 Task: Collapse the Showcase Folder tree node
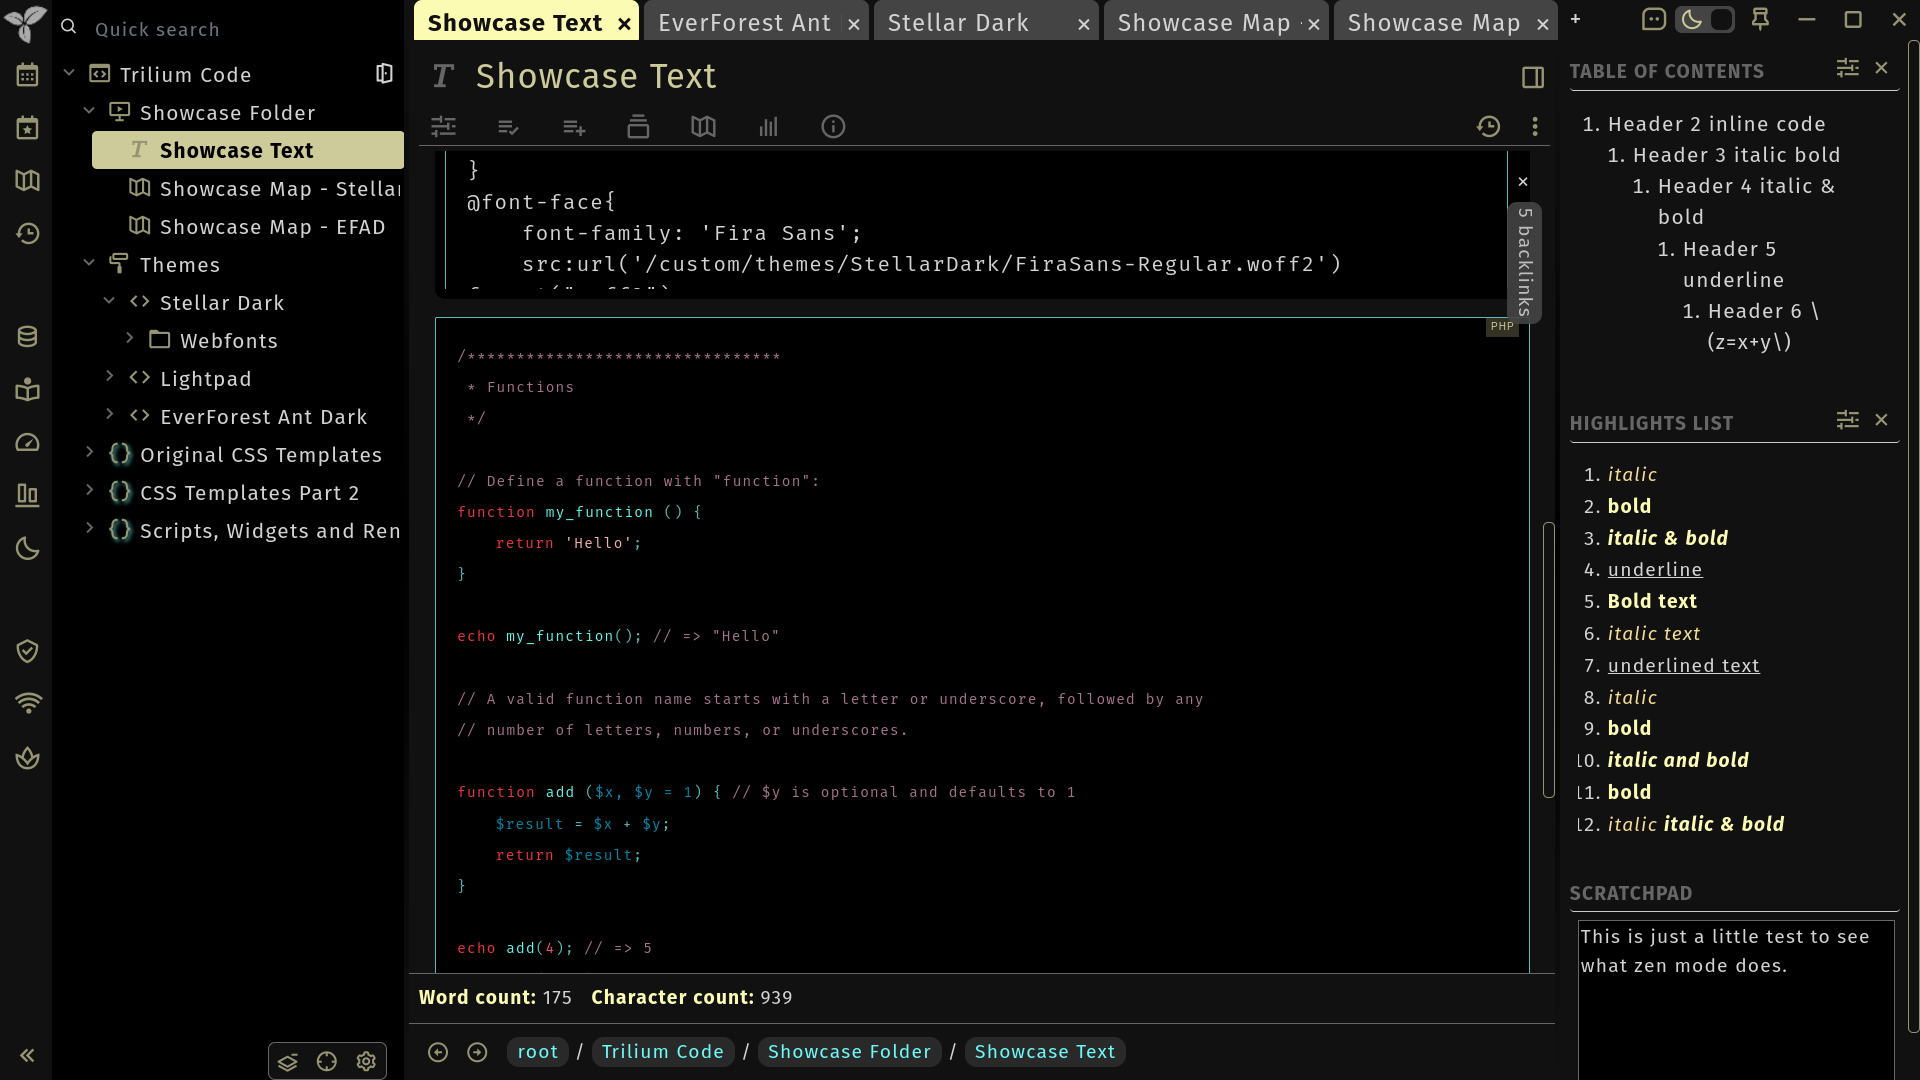[x=89, y=110]
